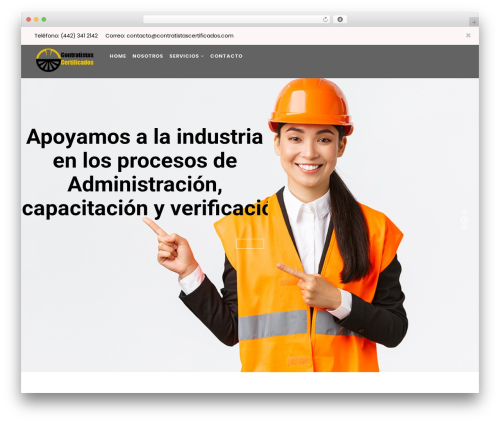Dismiss the top contact bar with the X

click(x=468, y=35)
